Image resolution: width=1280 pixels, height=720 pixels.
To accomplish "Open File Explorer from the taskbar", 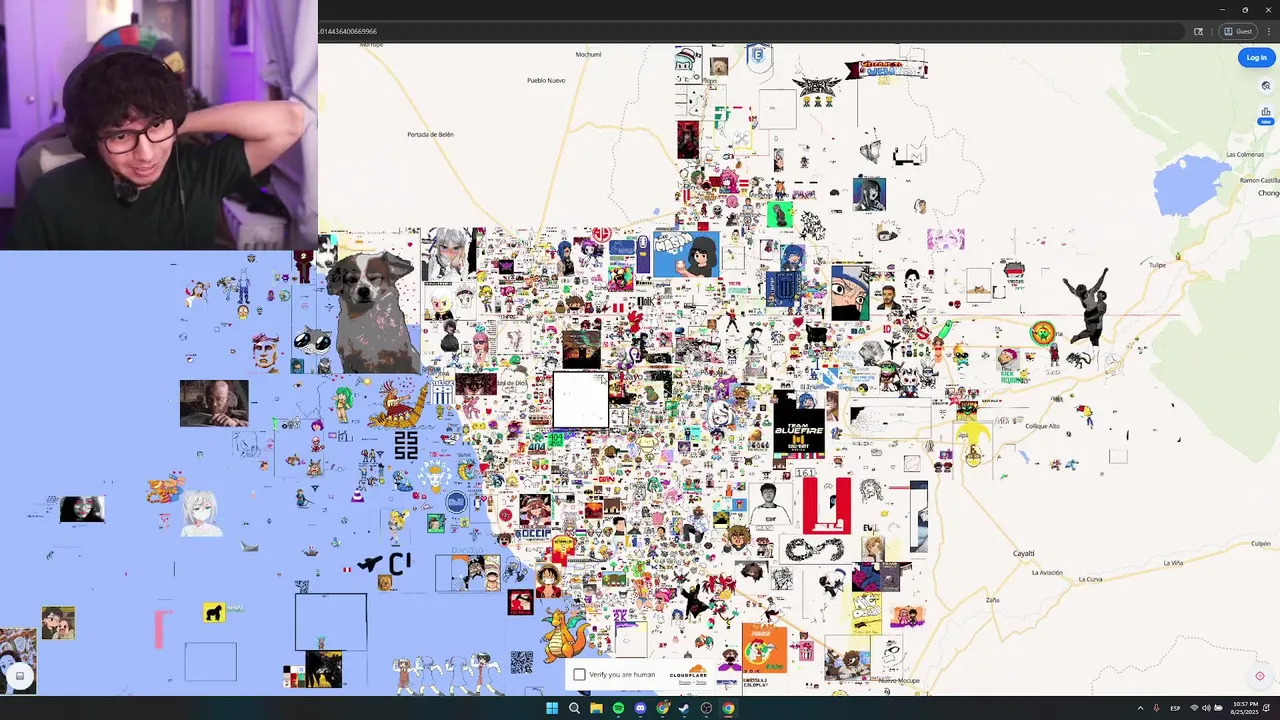I will click(596, 708).
